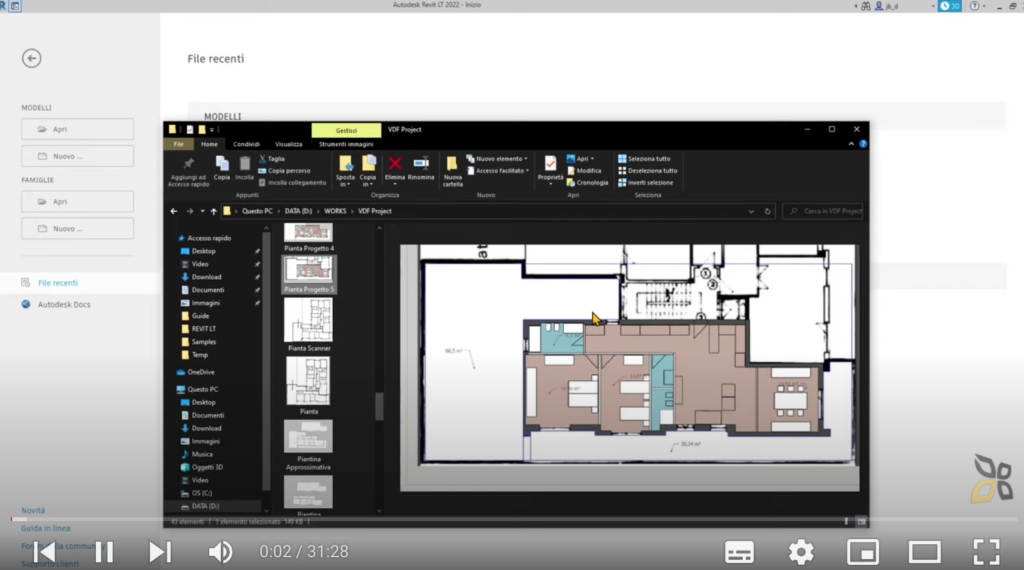Open the Apri ribbon dropdown in Explorer
This screenshot has height=570, width=1024.
click(x=581, y=159)
